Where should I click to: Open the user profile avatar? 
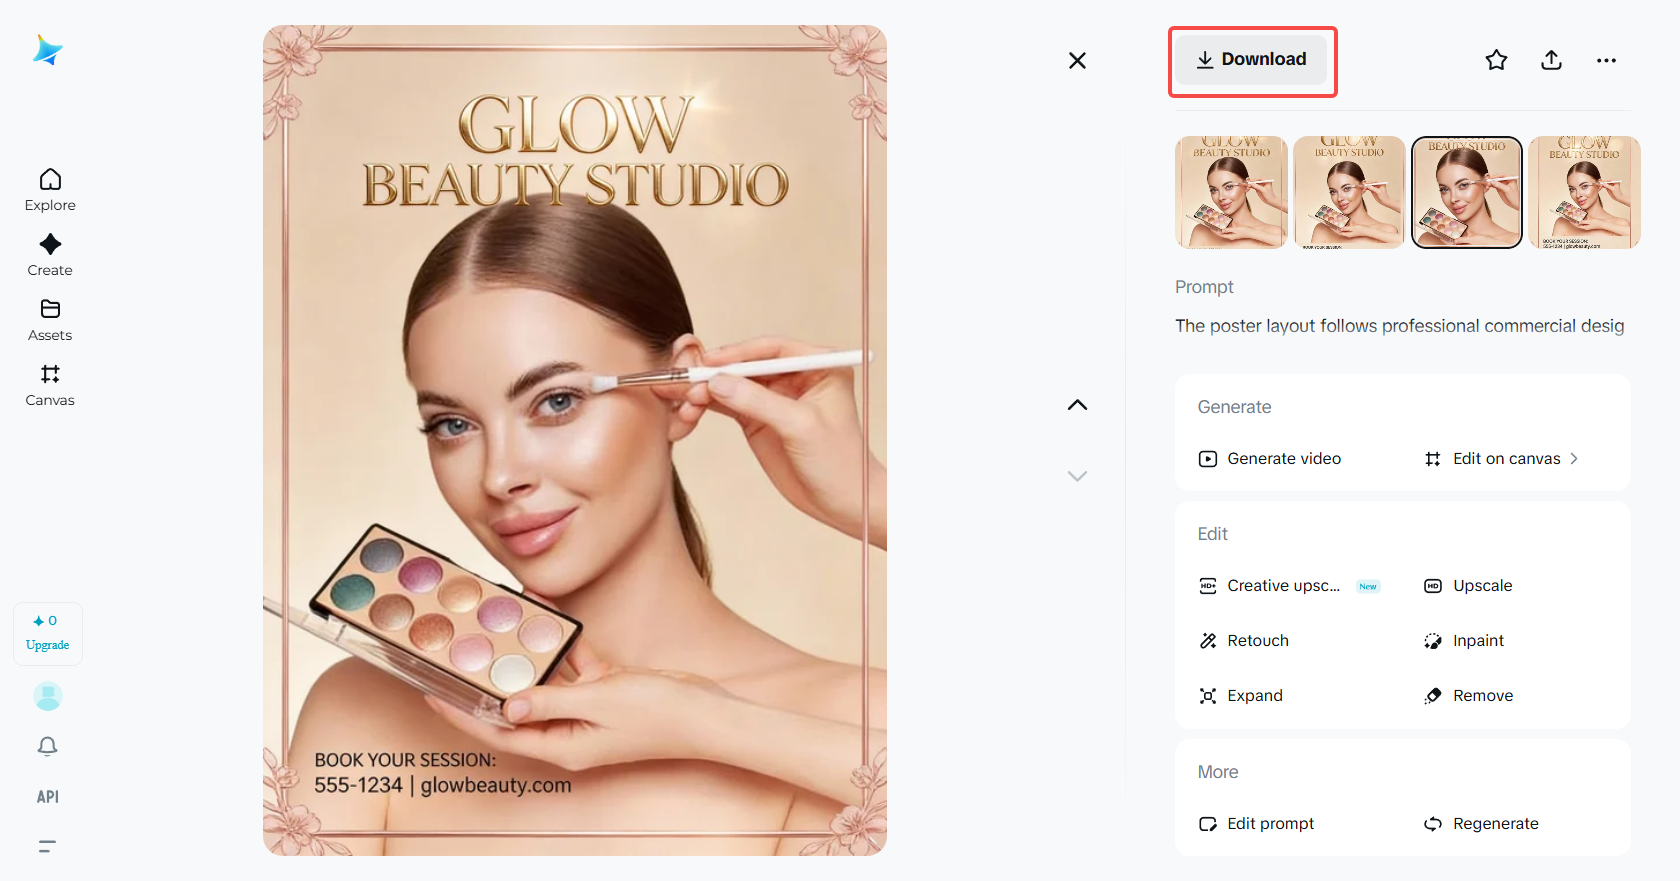click(x=48, y=696)
